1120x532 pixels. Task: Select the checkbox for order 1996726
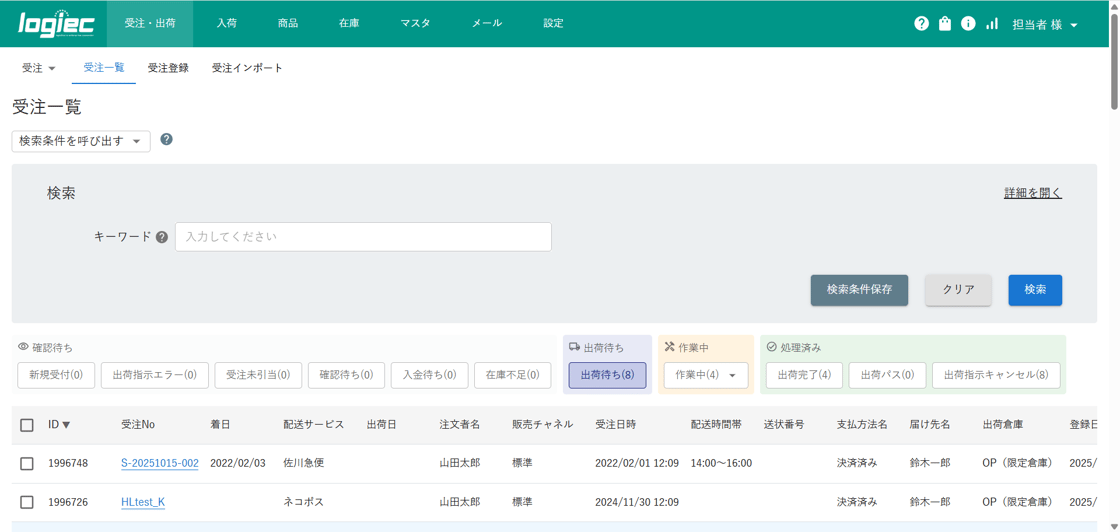[x=27, y=502]
